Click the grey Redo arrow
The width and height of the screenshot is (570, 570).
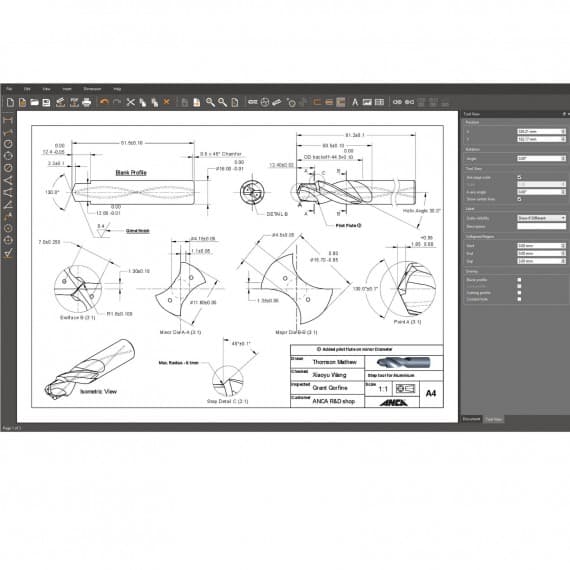pyautogui.click(x=117, y=102)
